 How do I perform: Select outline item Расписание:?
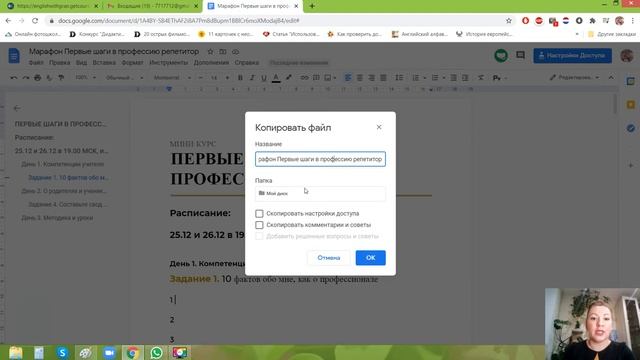click(34, 138)
